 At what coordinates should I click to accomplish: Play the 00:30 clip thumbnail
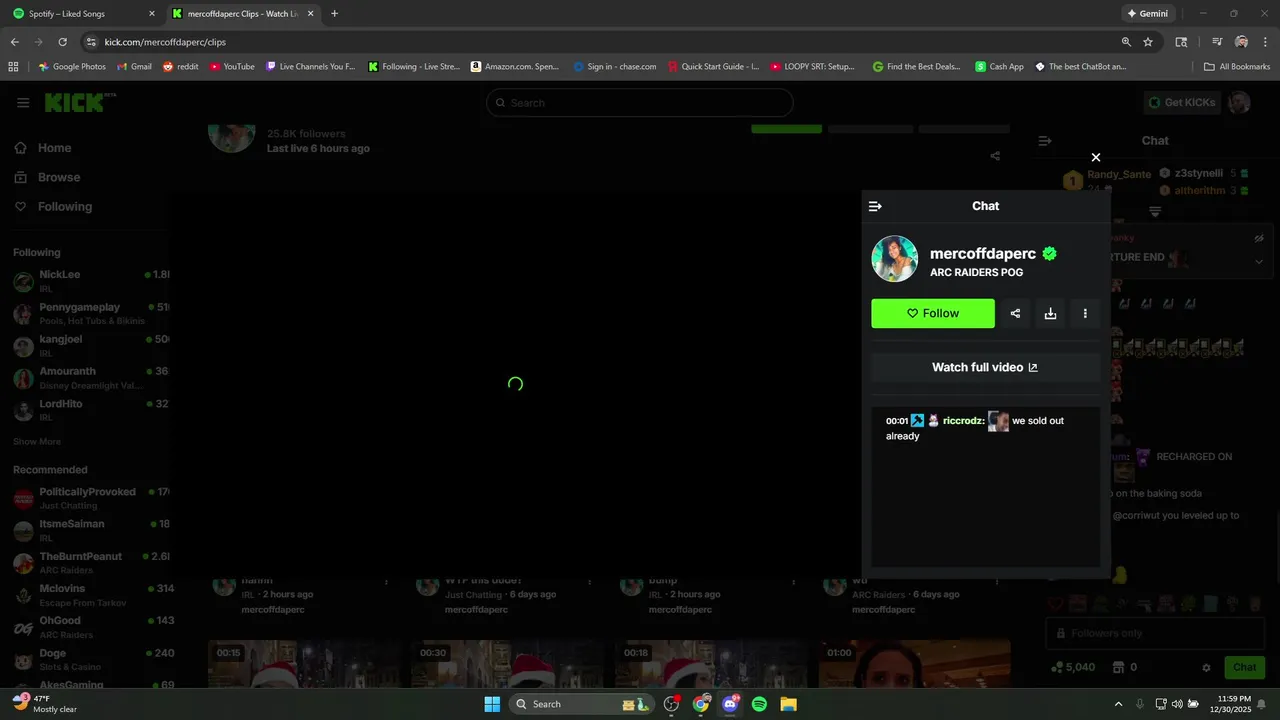507,664
